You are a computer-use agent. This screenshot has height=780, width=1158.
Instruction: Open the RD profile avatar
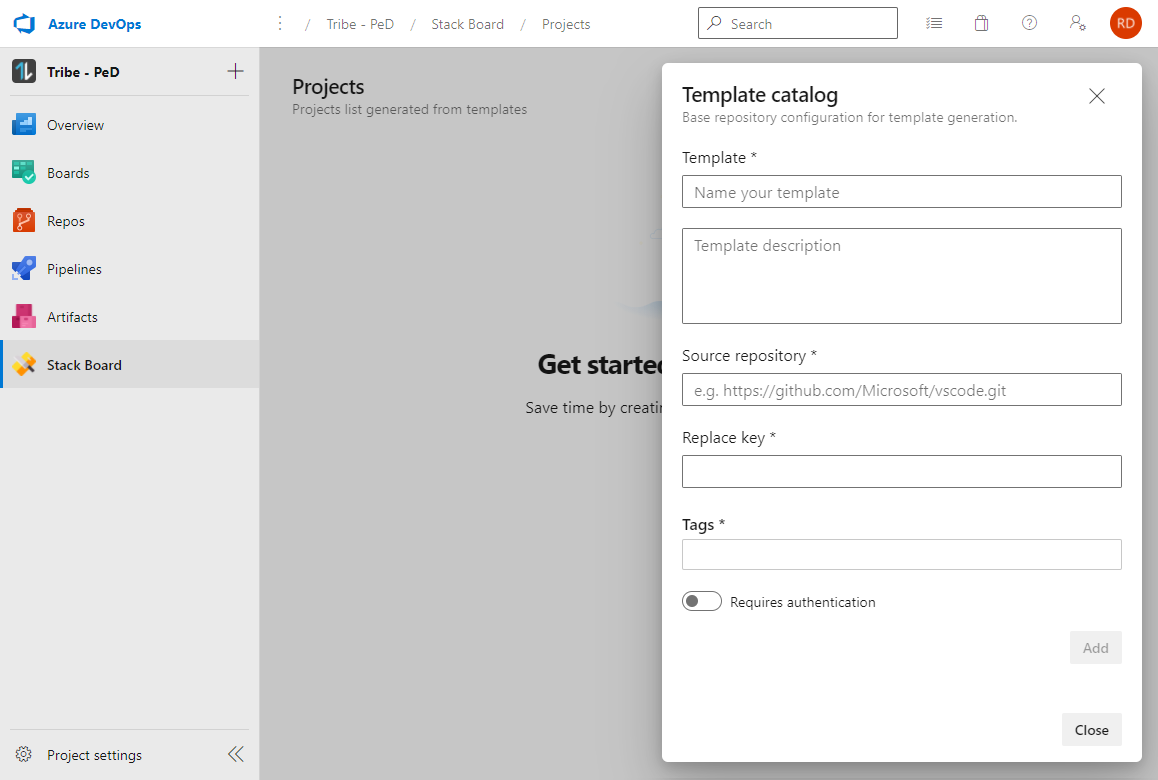click(x=1126, y=23)
